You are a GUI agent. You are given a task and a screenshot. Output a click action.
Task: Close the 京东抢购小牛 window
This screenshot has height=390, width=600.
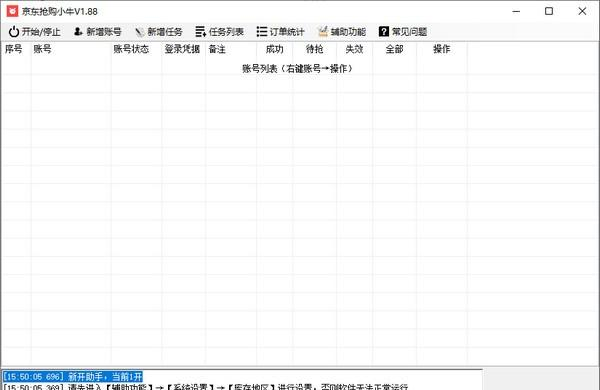pos(582,11)
